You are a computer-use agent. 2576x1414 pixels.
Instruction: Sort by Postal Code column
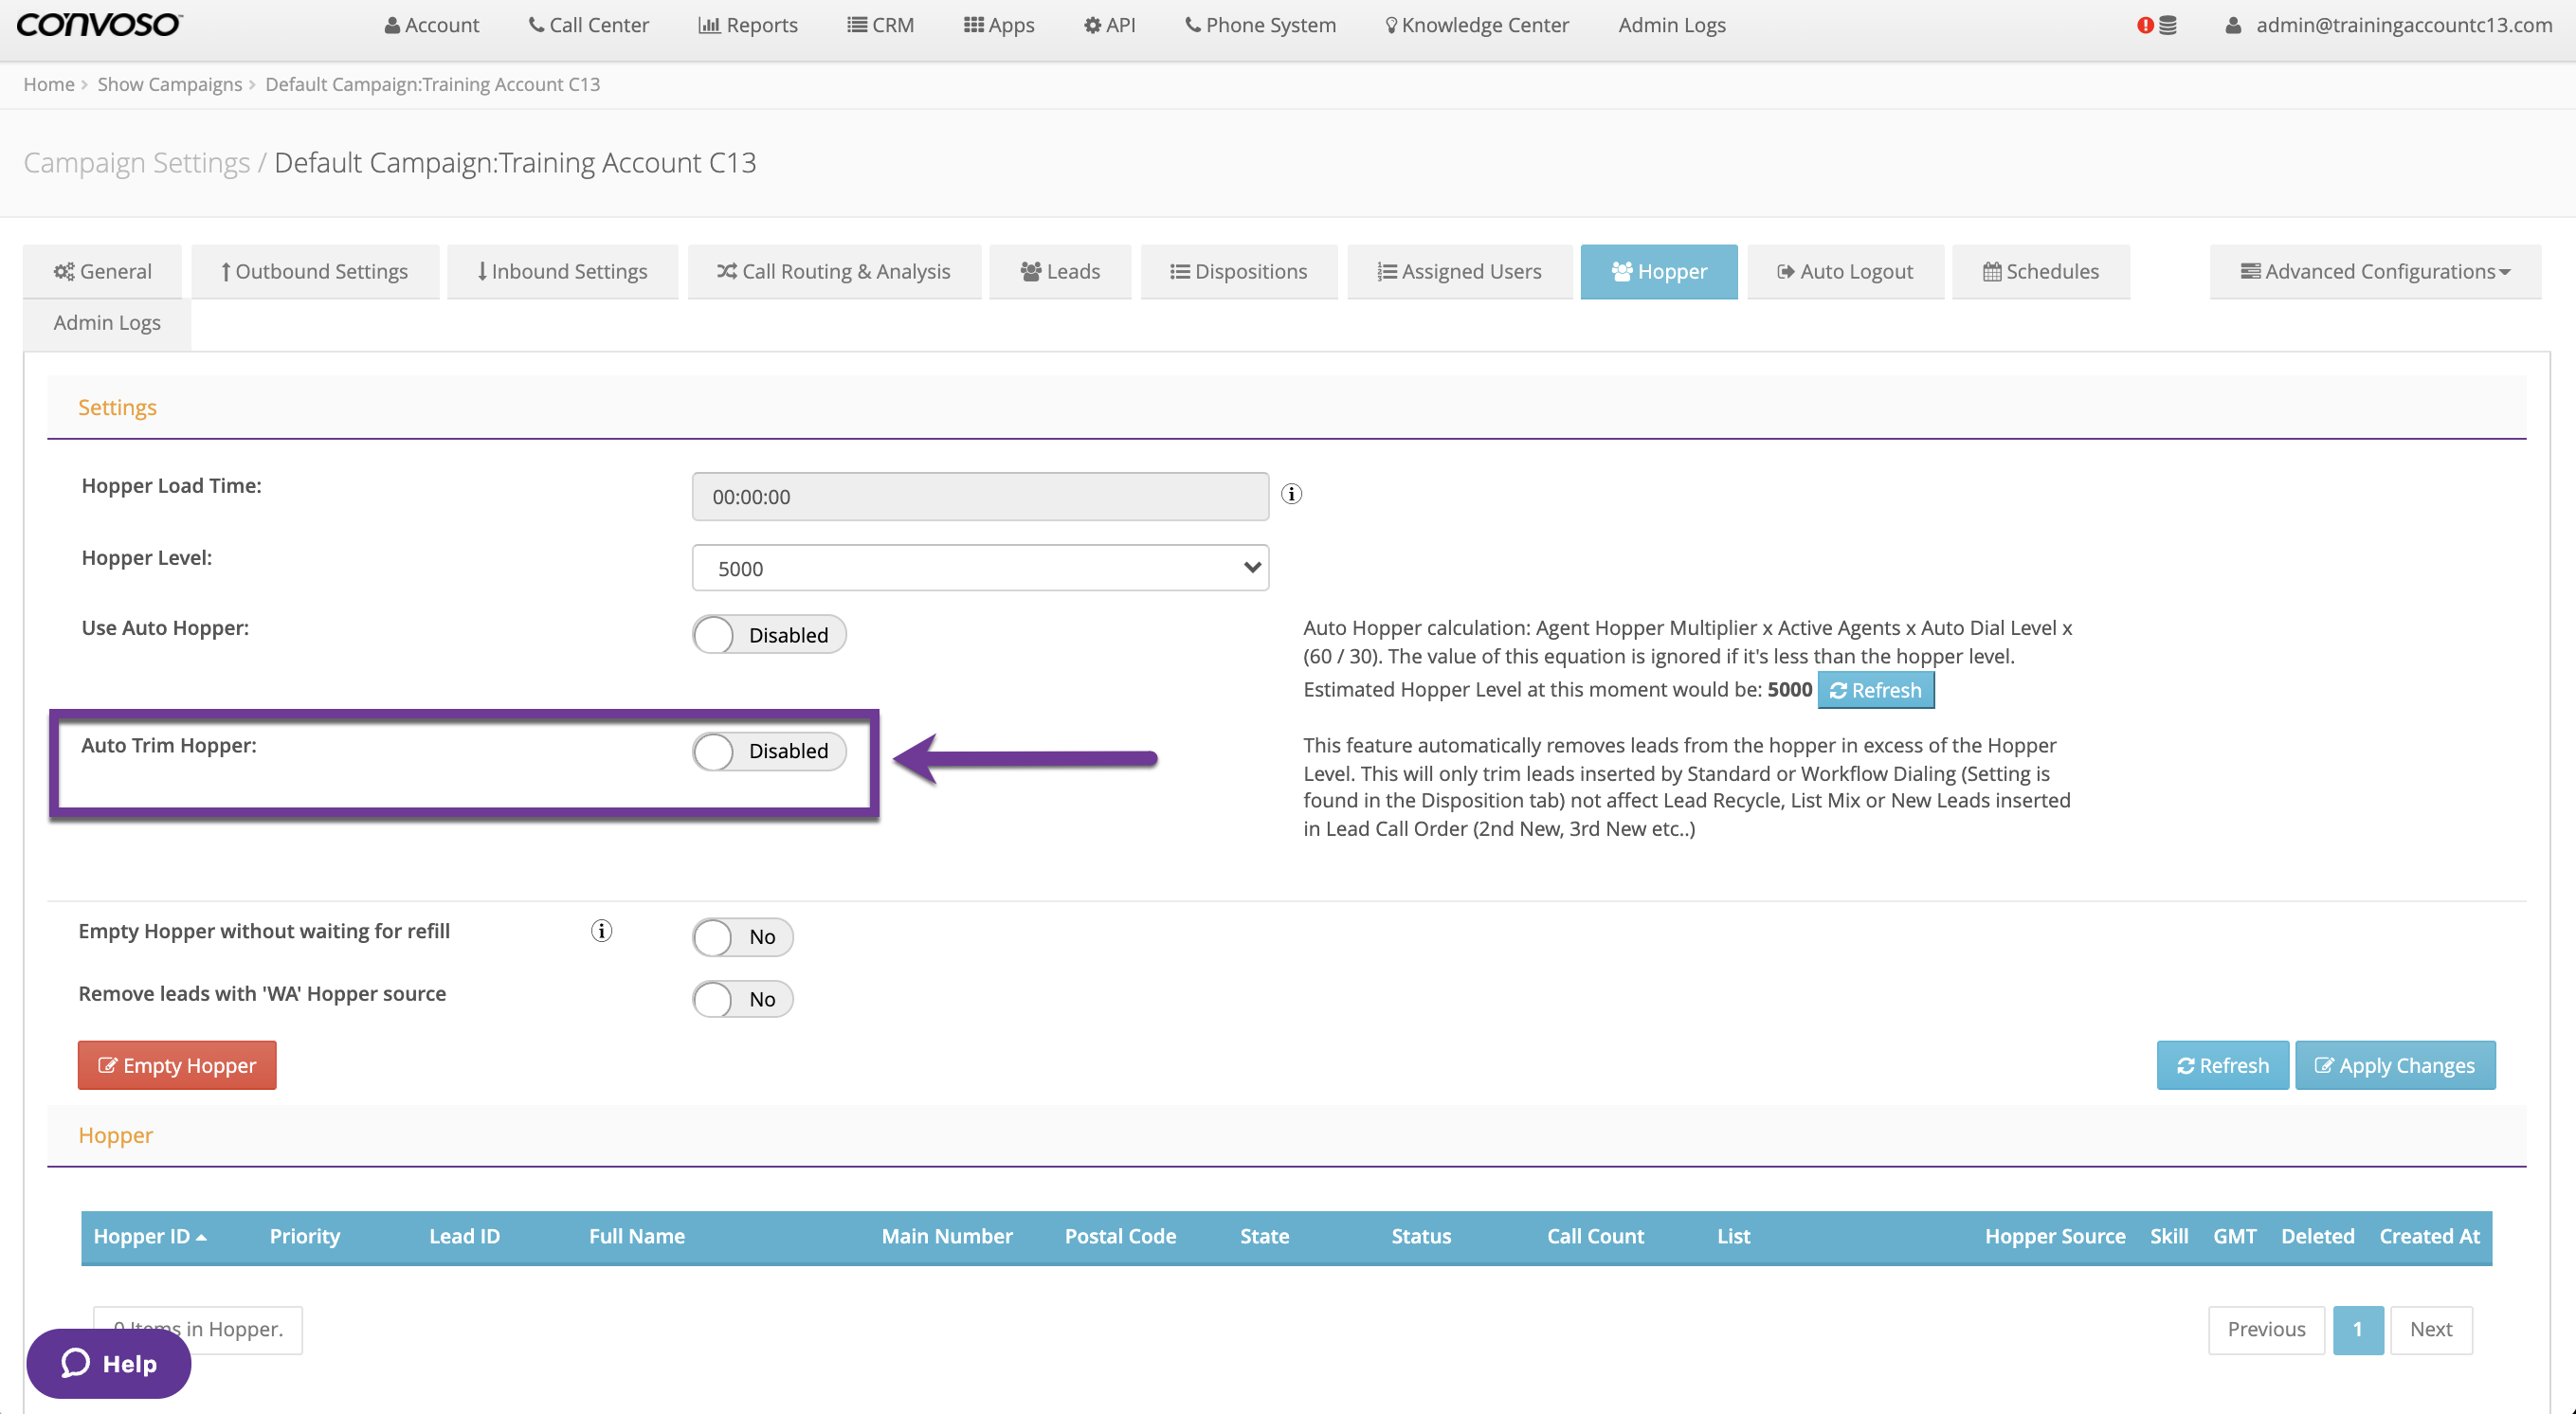[1120, 1236]
